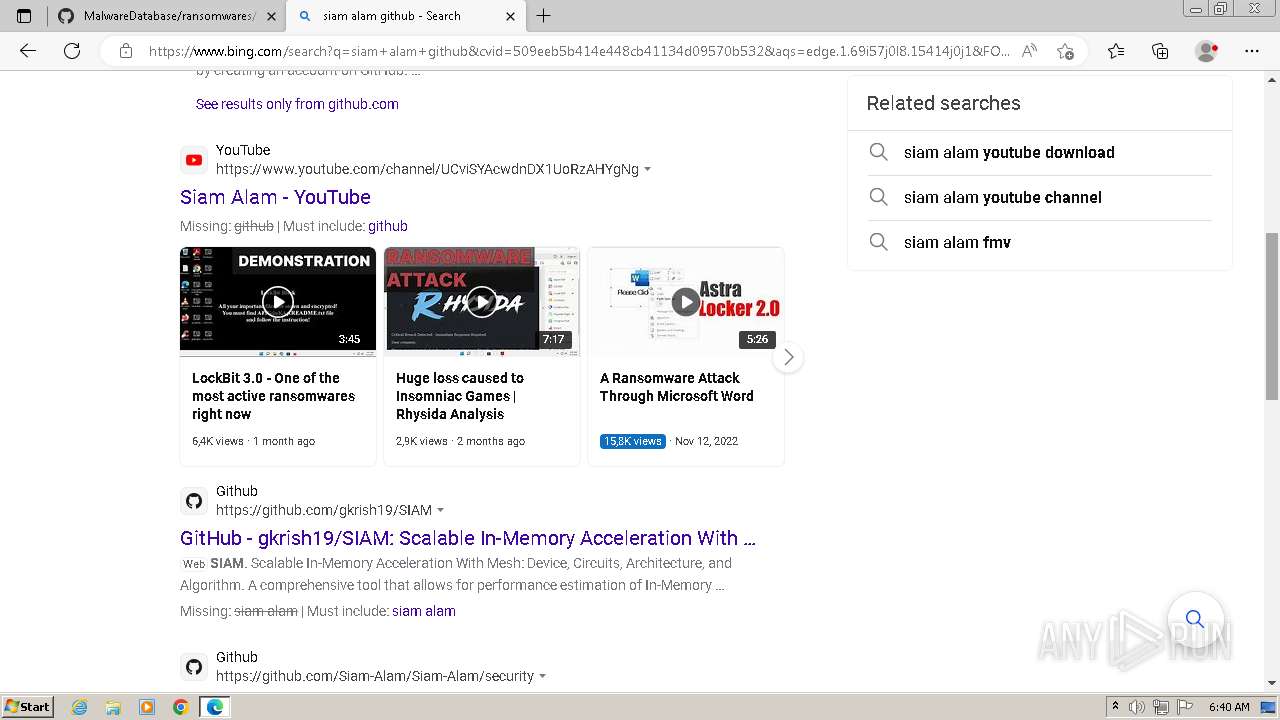The height and width of the screenshot is (720, 1280).
Task: Play the LockBit 3.0 demonstration video
Action: point(278,301)
